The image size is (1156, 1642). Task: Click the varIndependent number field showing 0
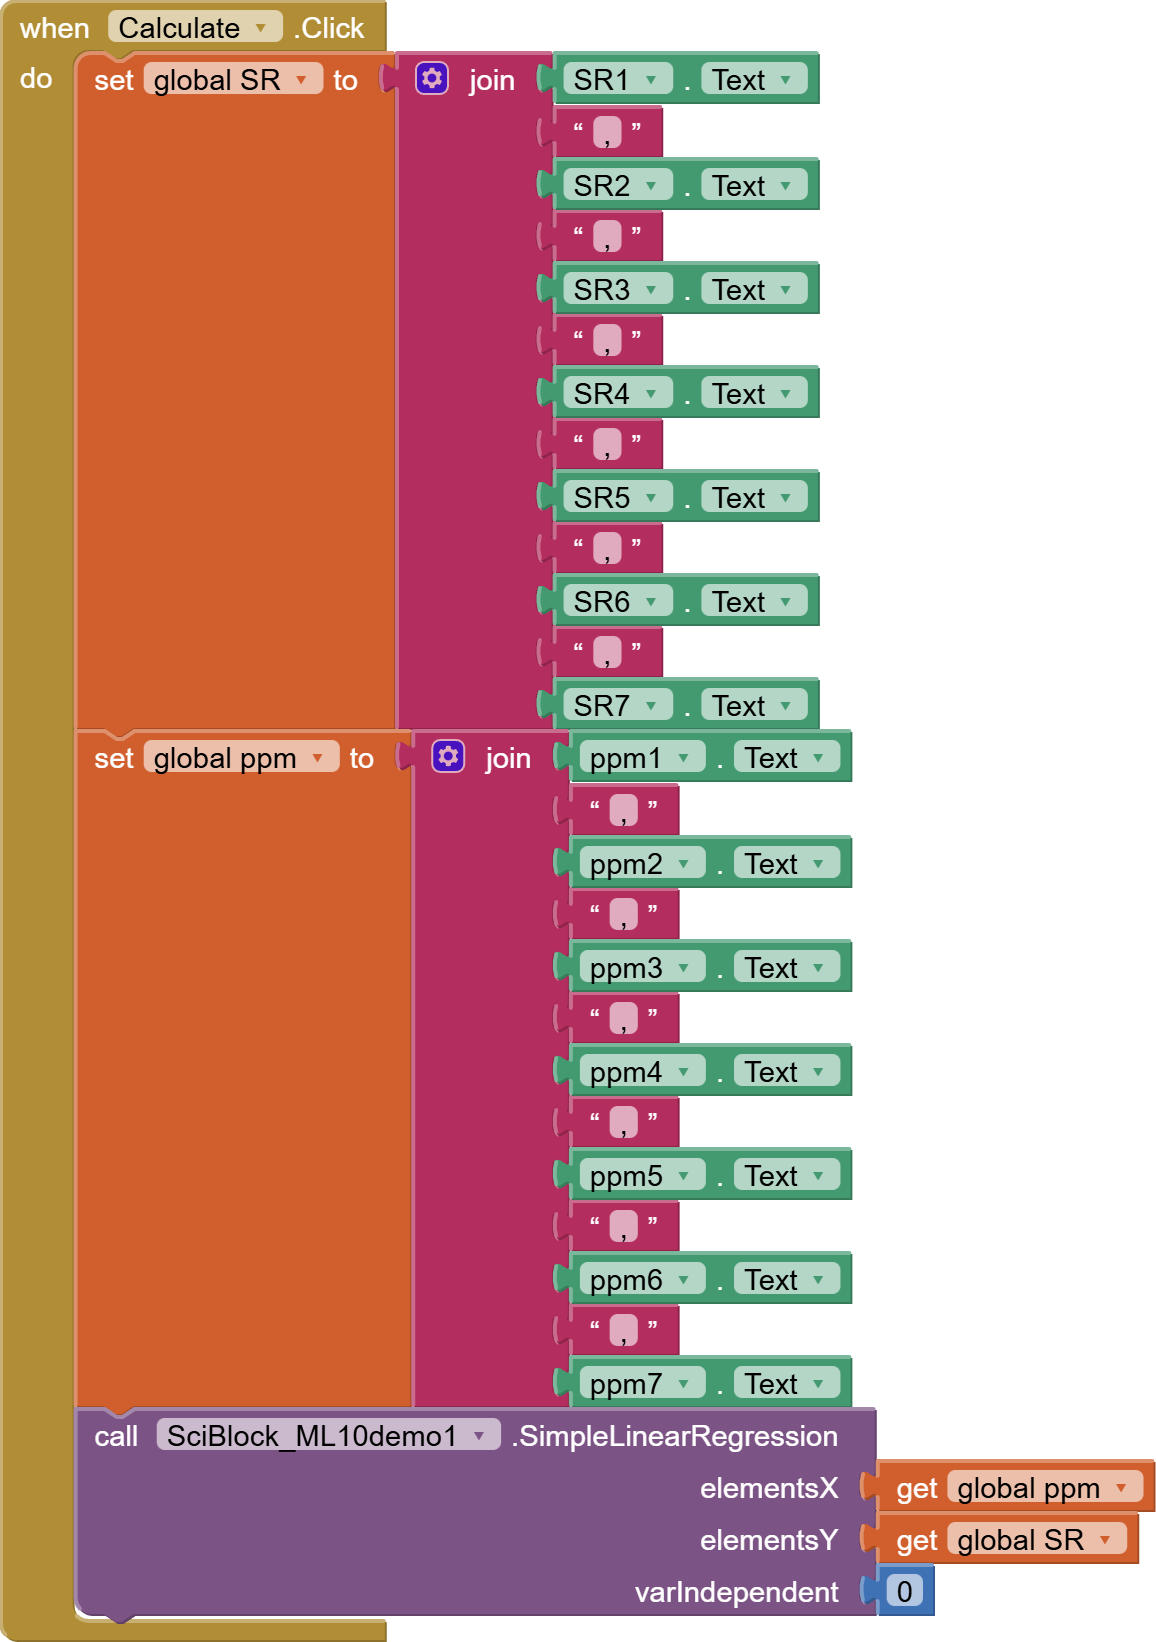(904, 1591)
